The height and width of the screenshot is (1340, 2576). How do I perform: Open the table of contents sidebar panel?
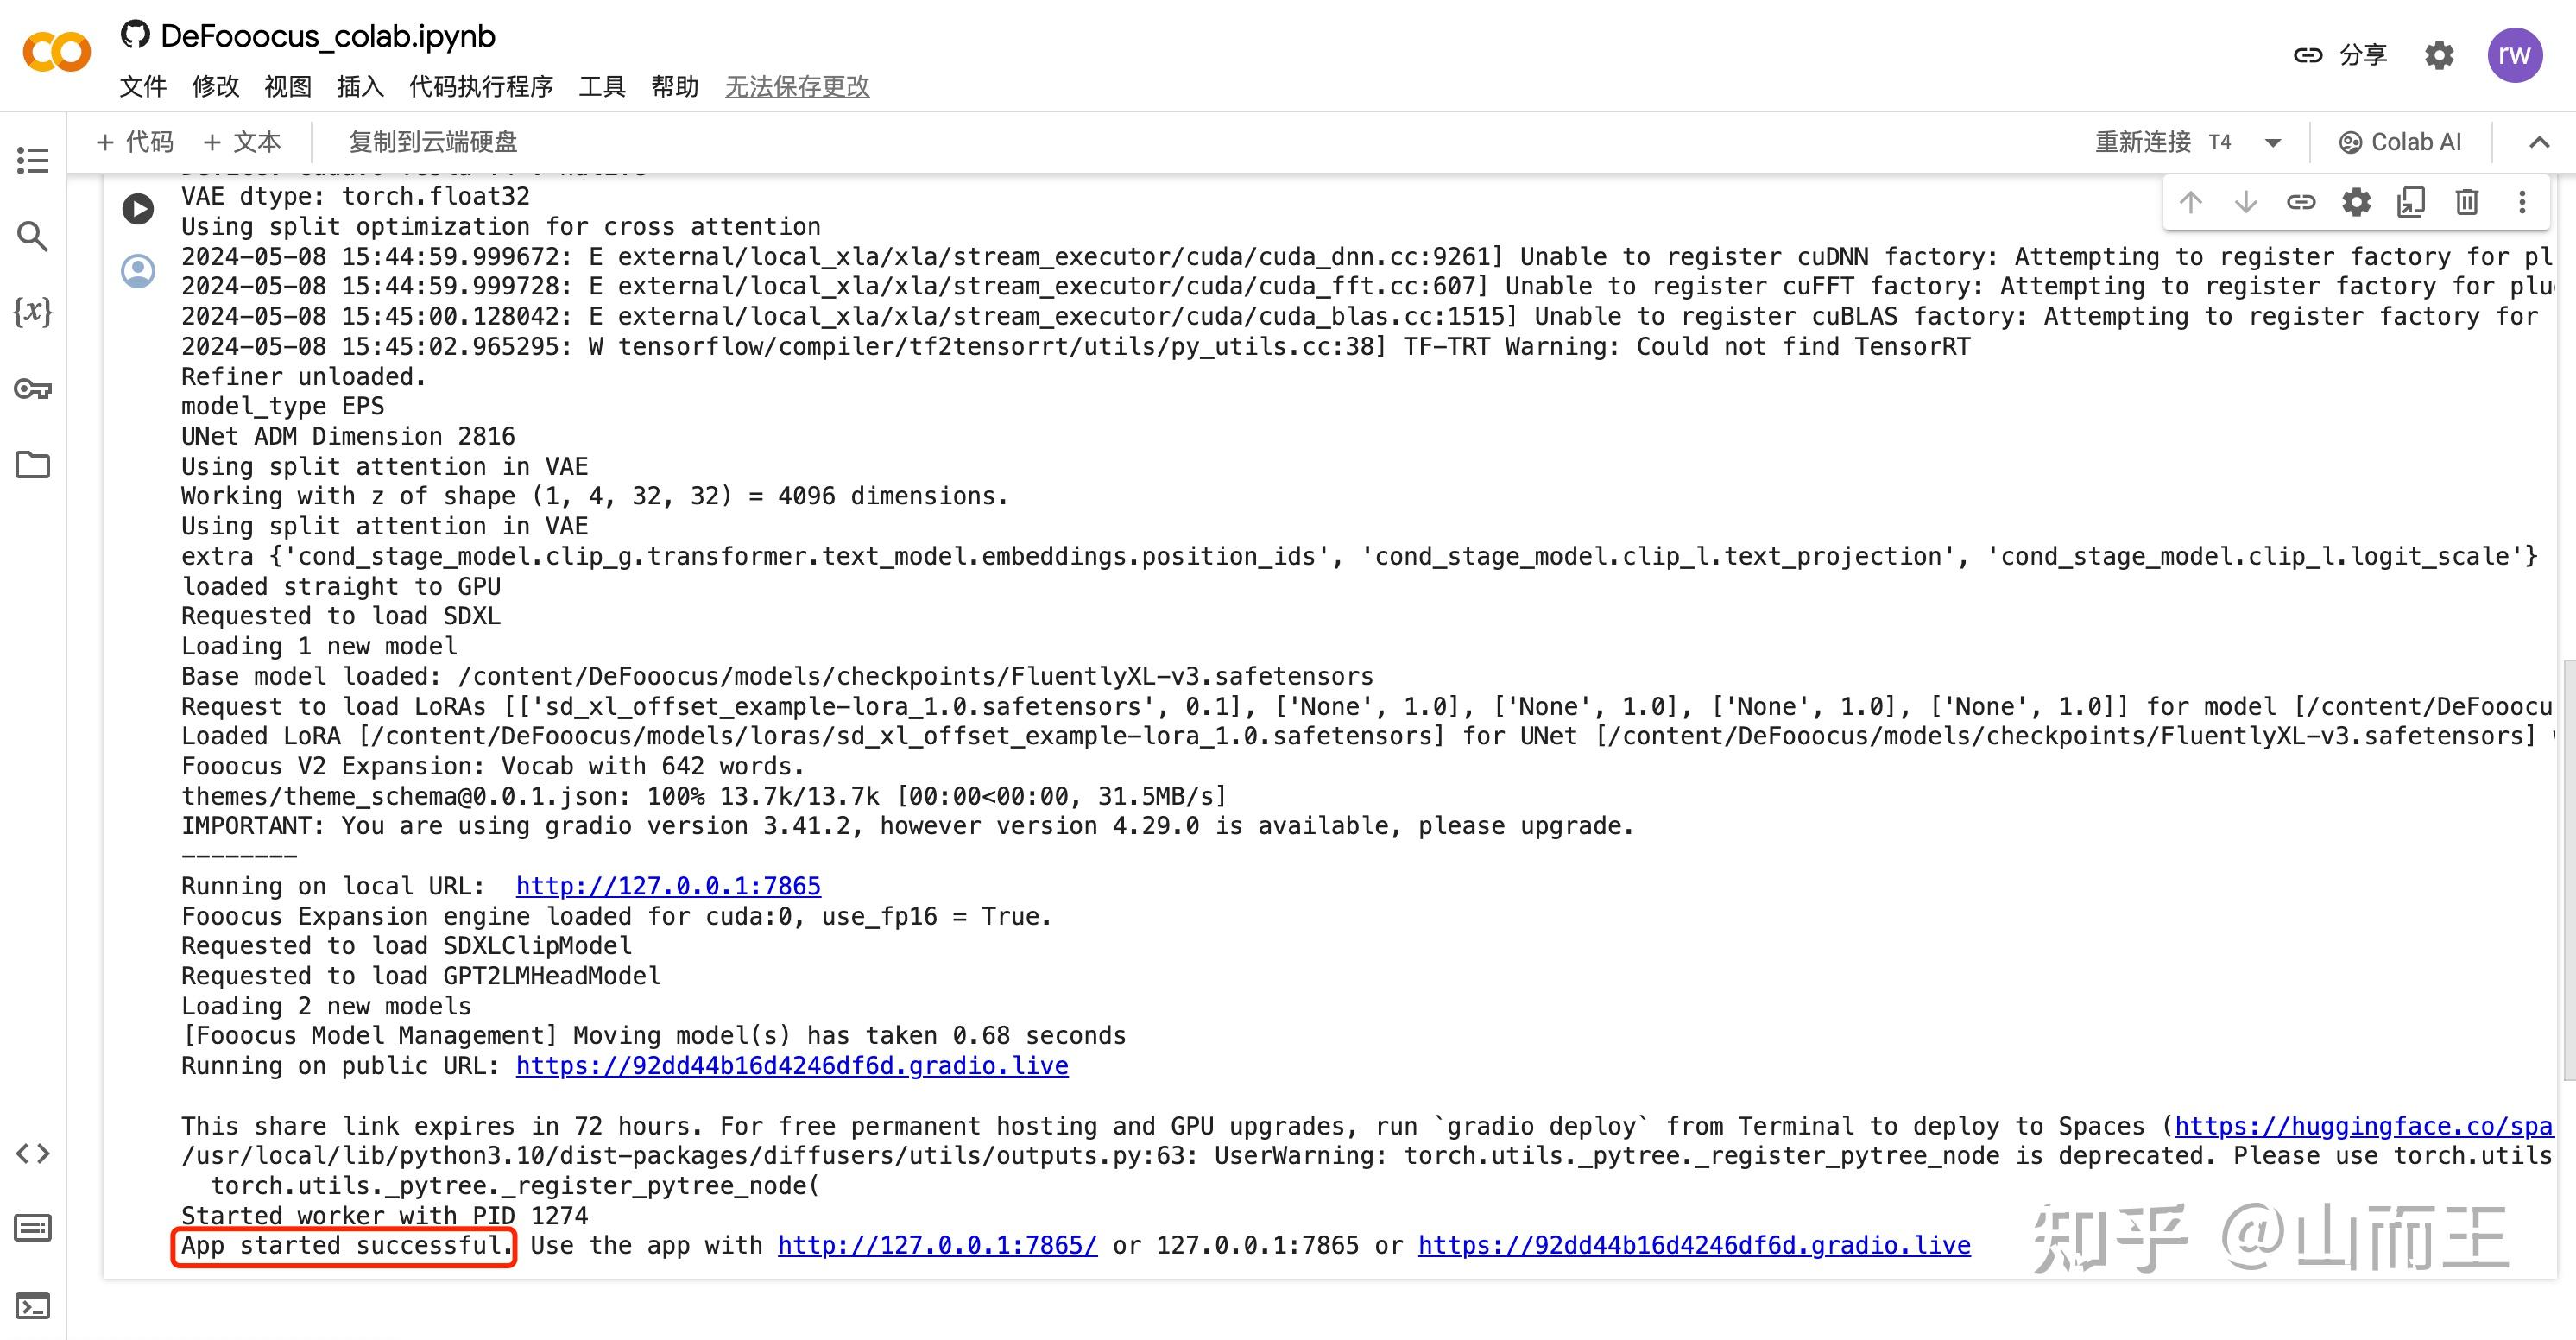click(x=33, y=160)
